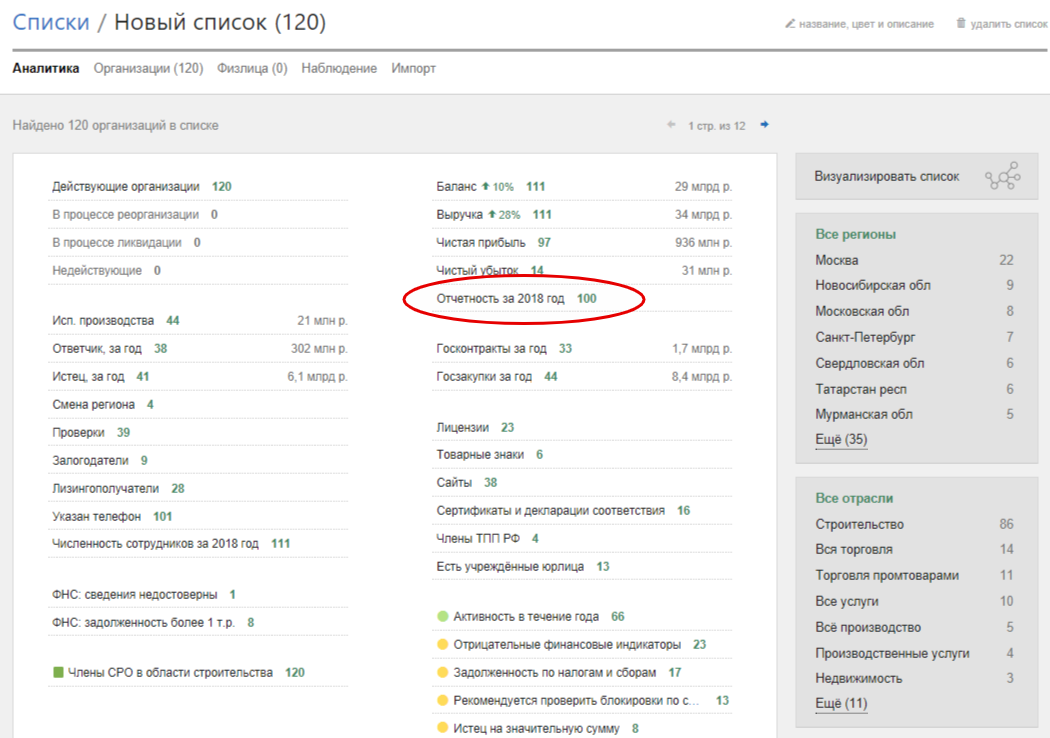Switch to the Наблюдение tab

coord(339,68)
